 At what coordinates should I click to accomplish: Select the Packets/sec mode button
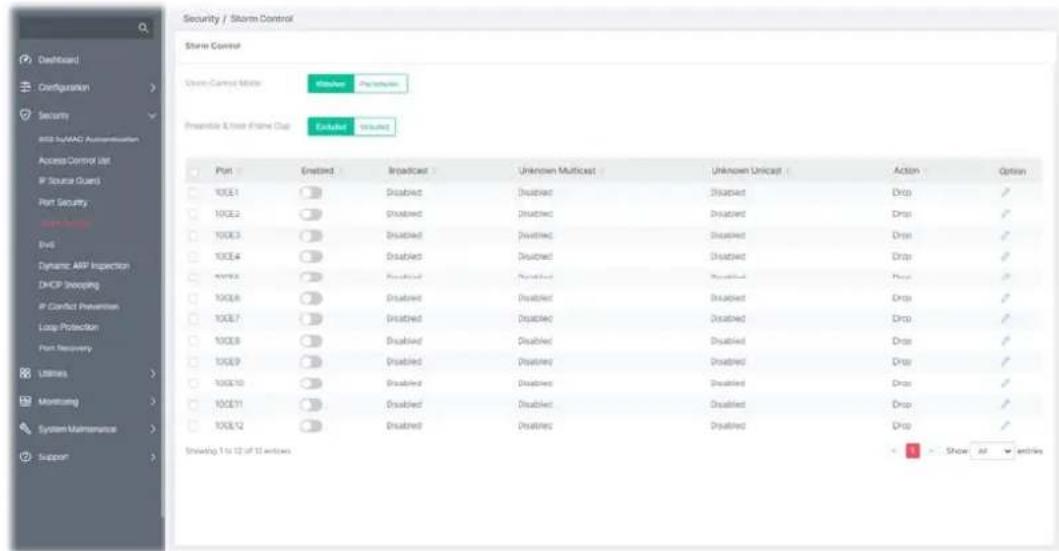click(x=380, y=84)
